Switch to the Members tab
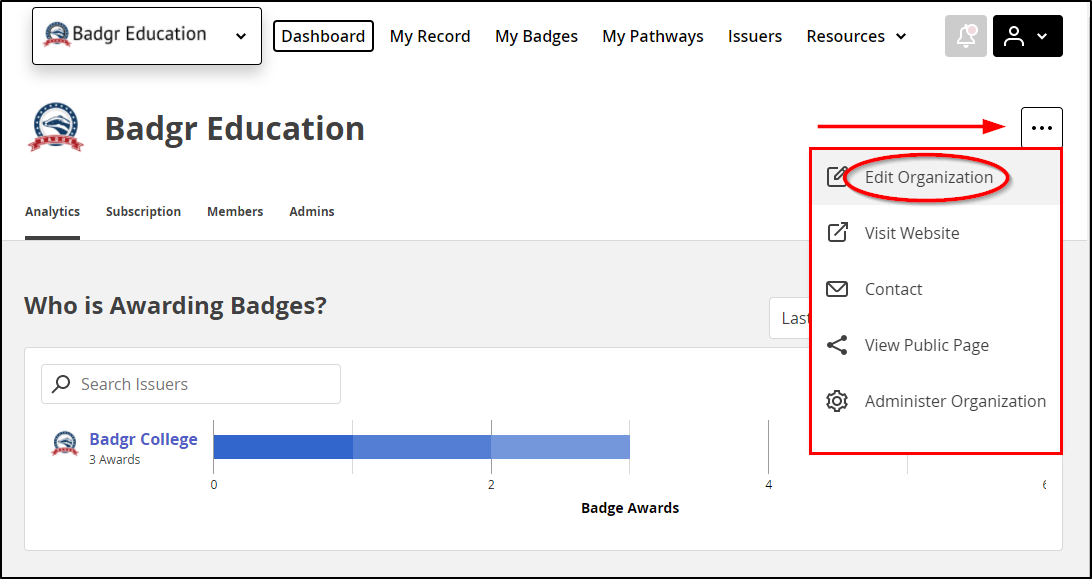This screenshot has width=1092, height=579. click(x=235, y=212)
